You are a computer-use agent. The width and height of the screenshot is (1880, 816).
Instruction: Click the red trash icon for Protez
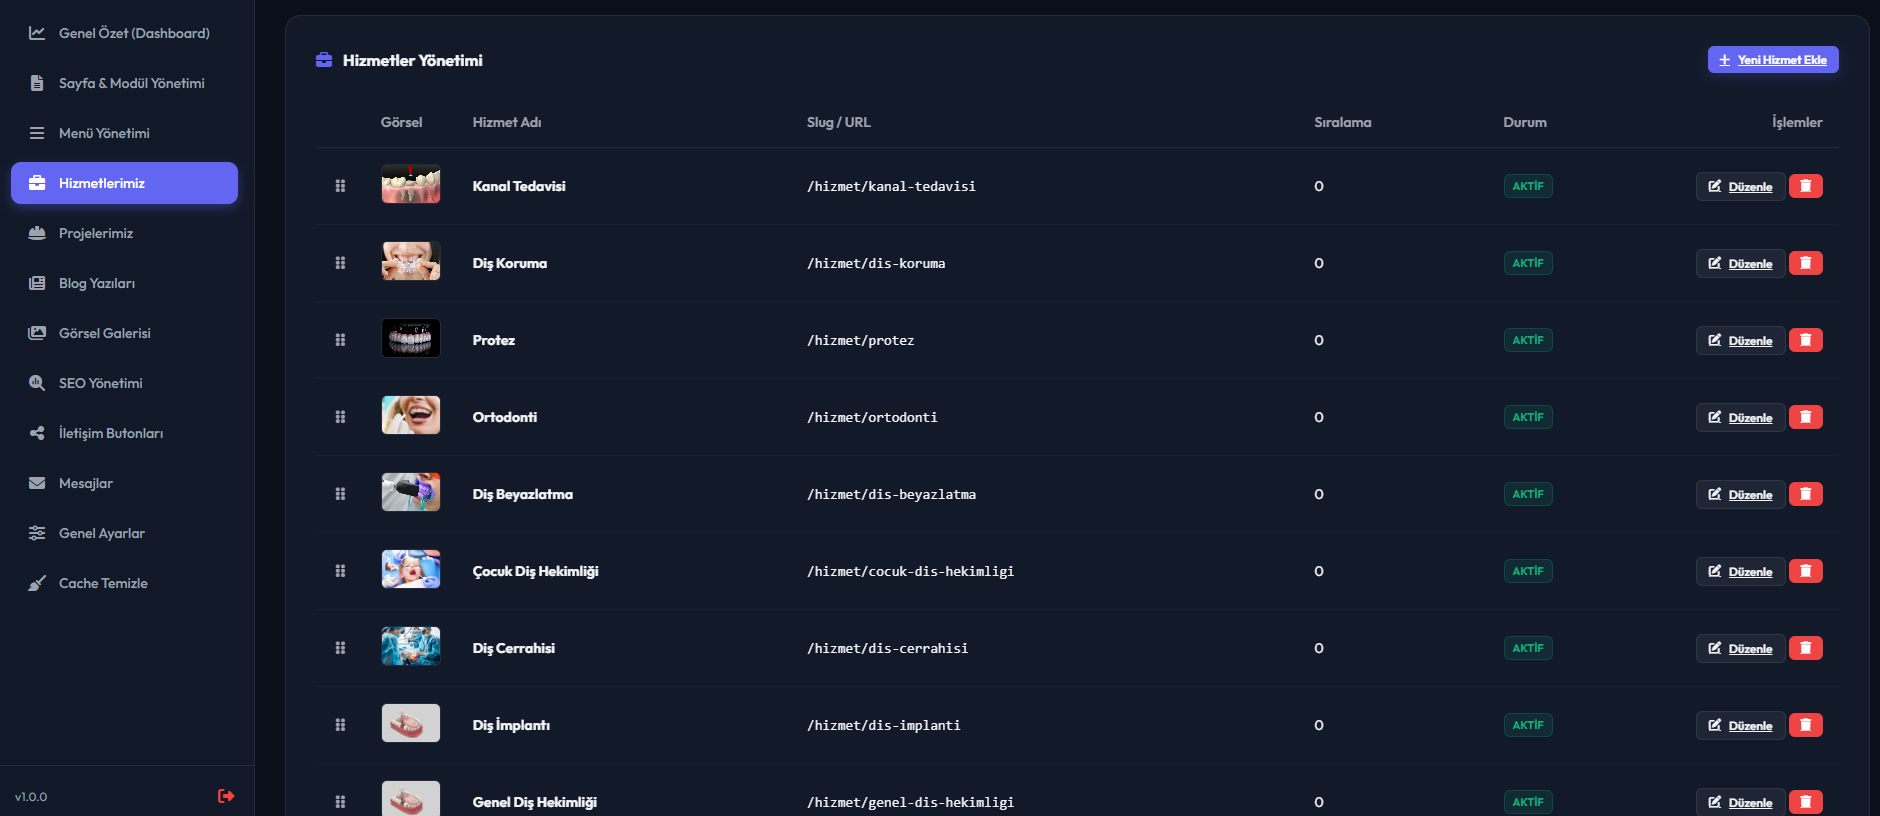[1805, 340]
